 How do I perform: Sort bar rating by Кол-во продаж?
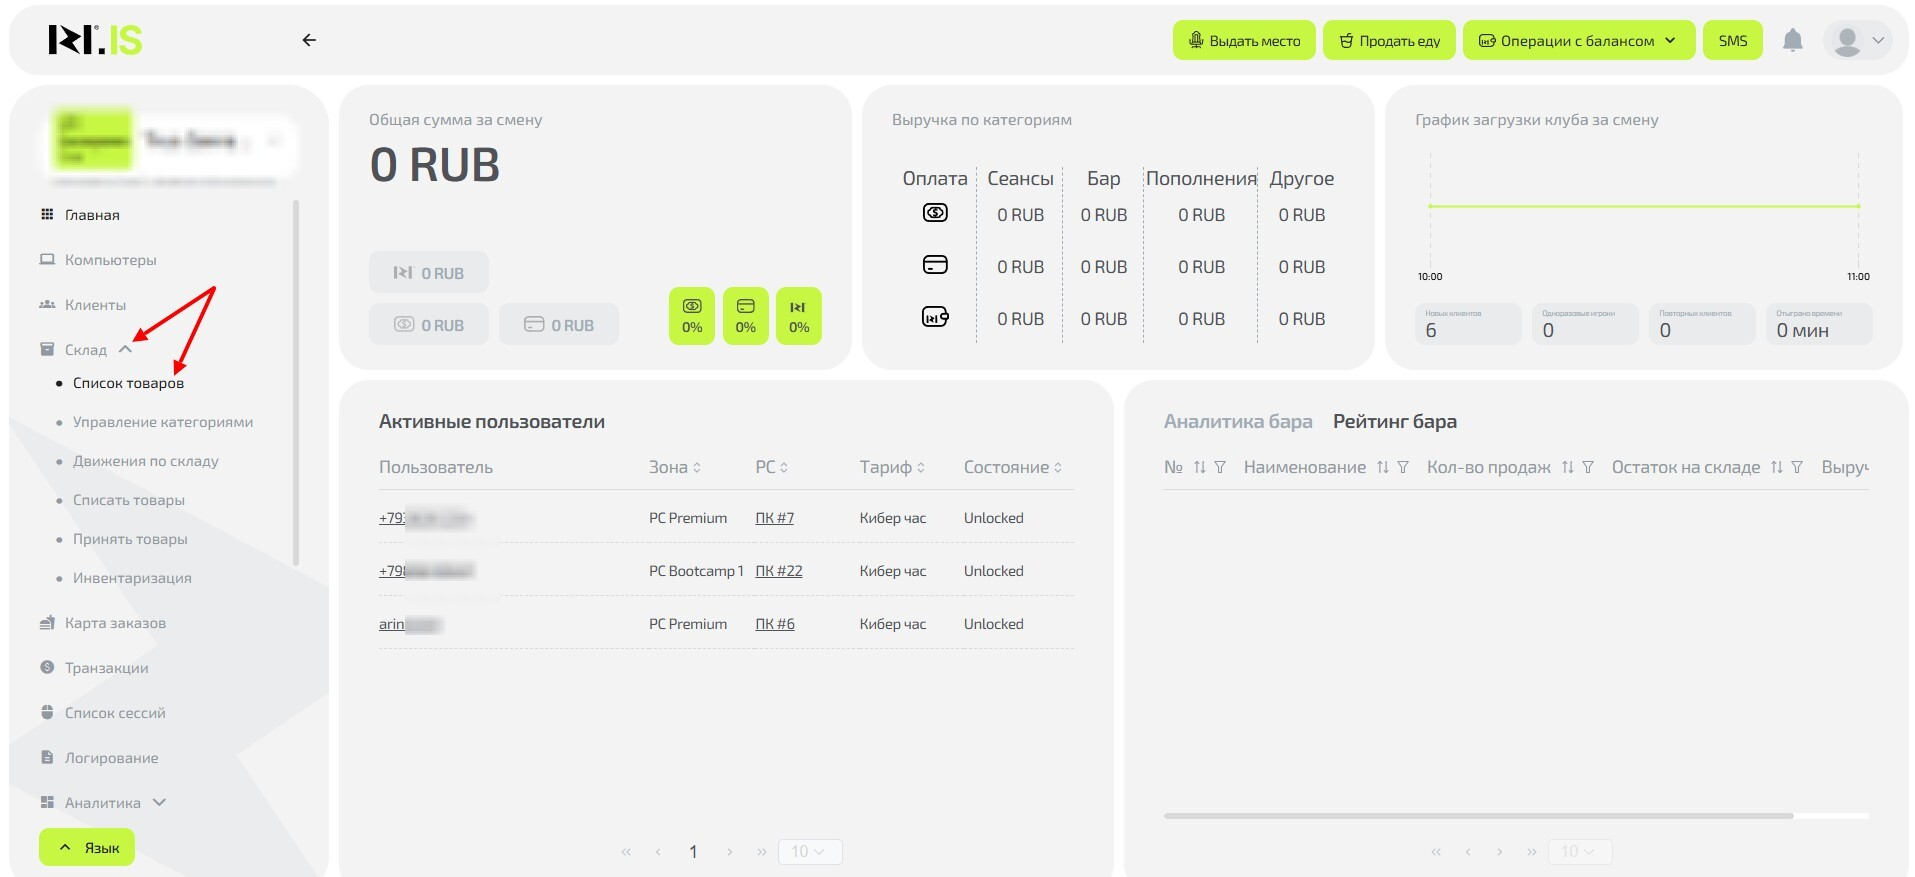[1567, 467]
